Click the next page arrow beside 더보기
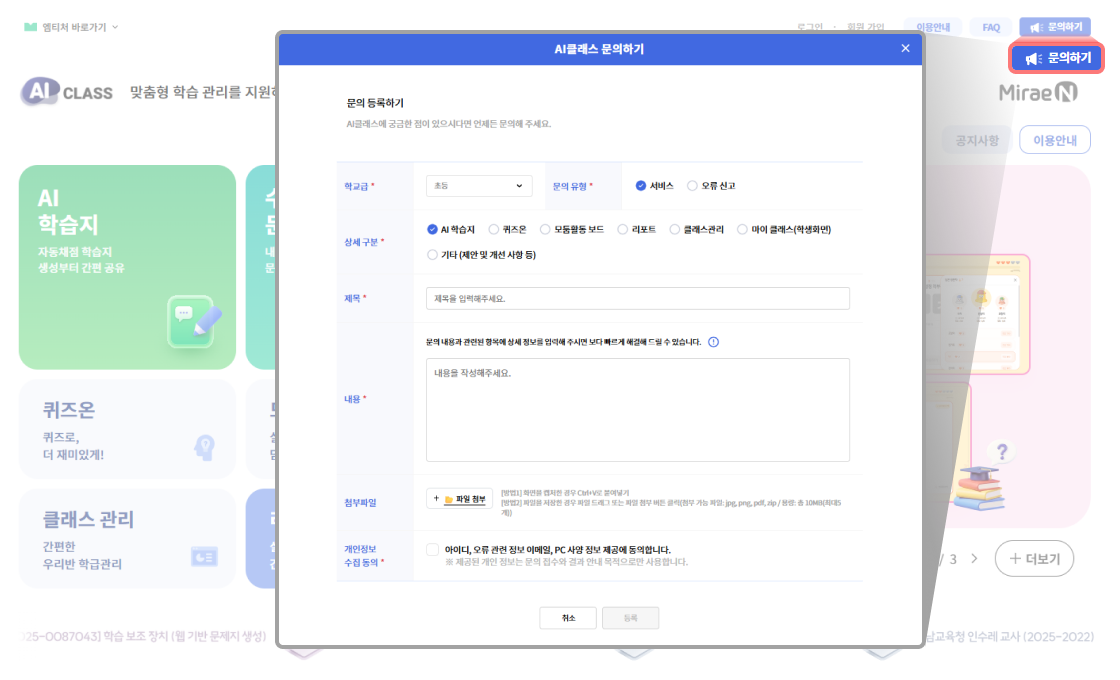The height and width of the screenshot is (680, 1120). click(x=974, y=559)
